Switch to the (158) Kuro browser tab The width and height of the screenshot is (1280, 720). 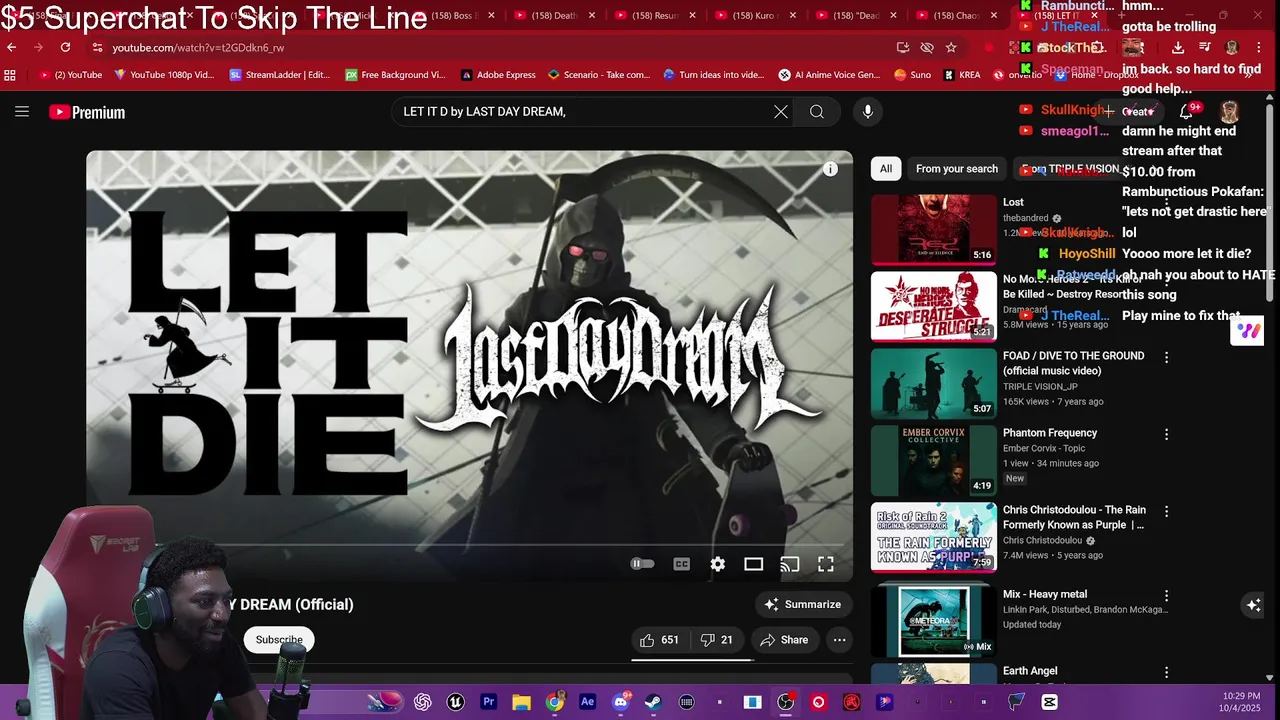point(755,15)
